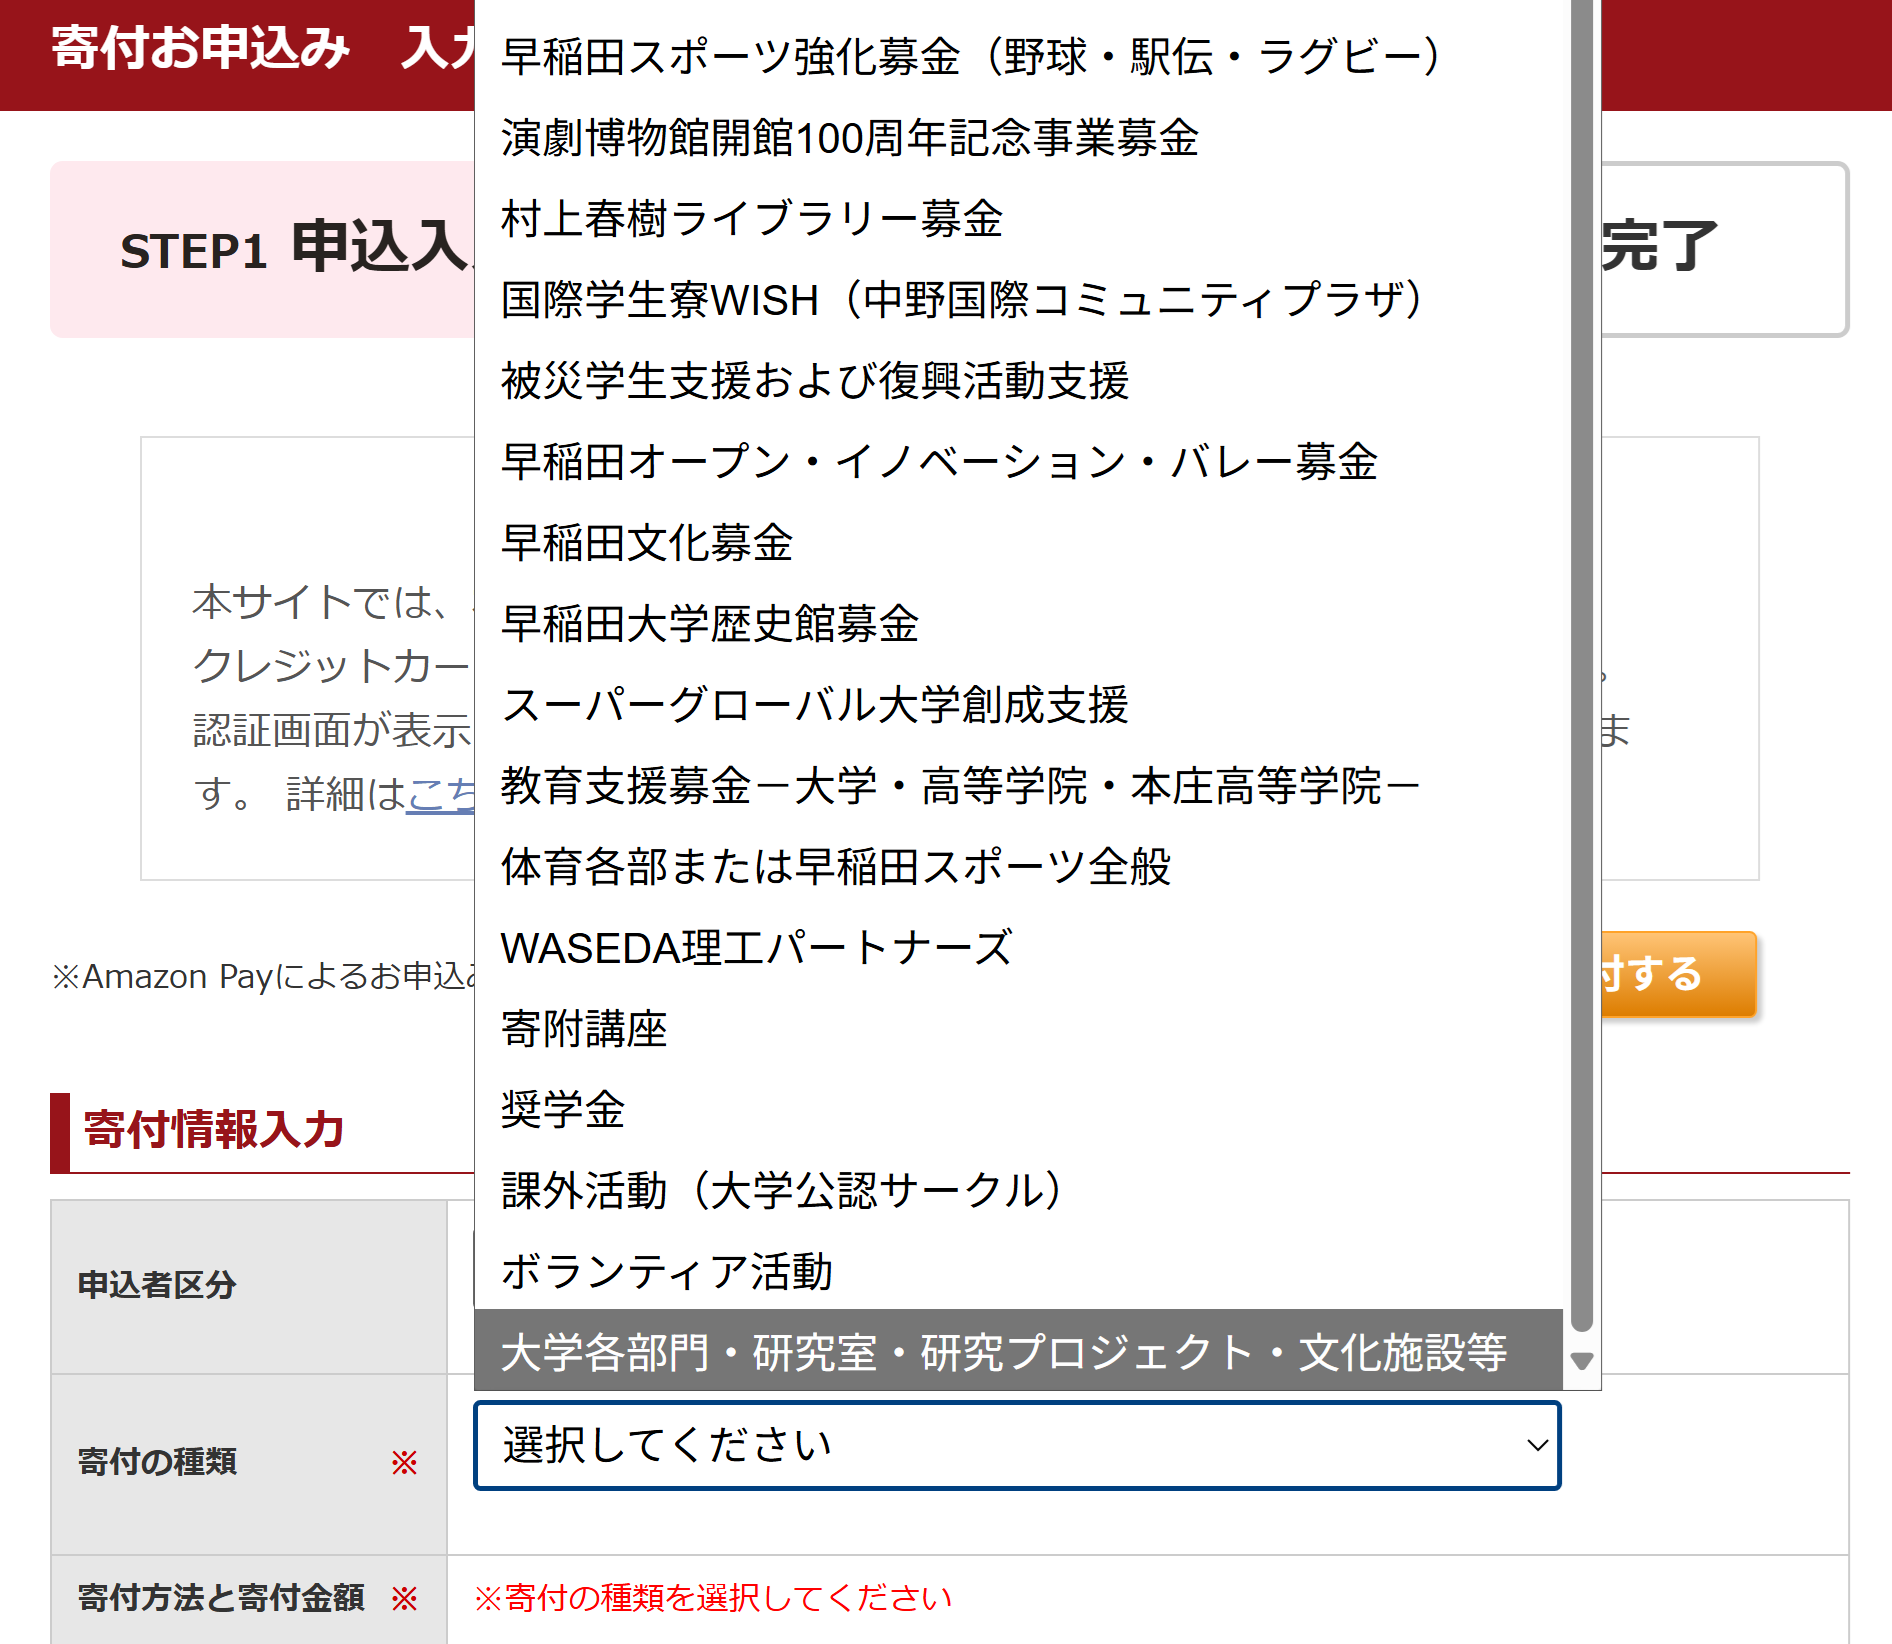Open the 選択してください donation type dropdown
Viewport: 1892px width, 1644px height.
[1017, 1445]
